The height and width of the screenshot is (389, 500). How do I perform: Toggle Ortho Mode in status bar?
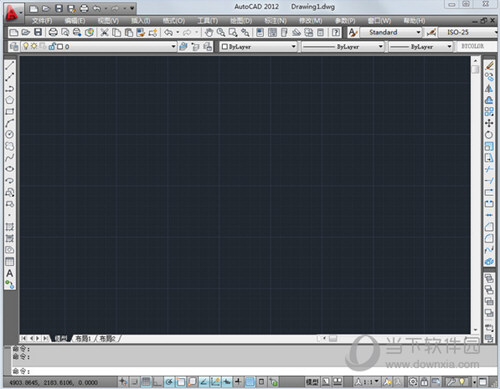tap(157, 382)
